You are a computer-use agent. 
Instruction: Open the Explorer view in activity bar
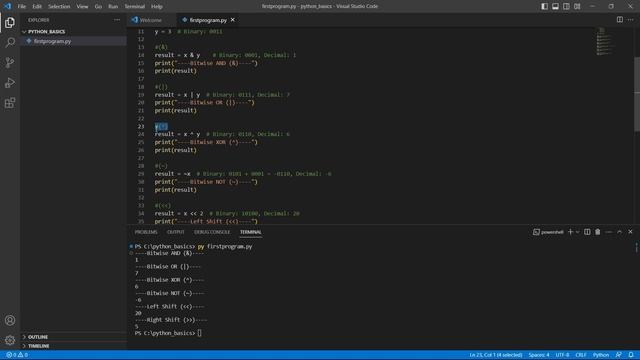(x=10, y=22)
